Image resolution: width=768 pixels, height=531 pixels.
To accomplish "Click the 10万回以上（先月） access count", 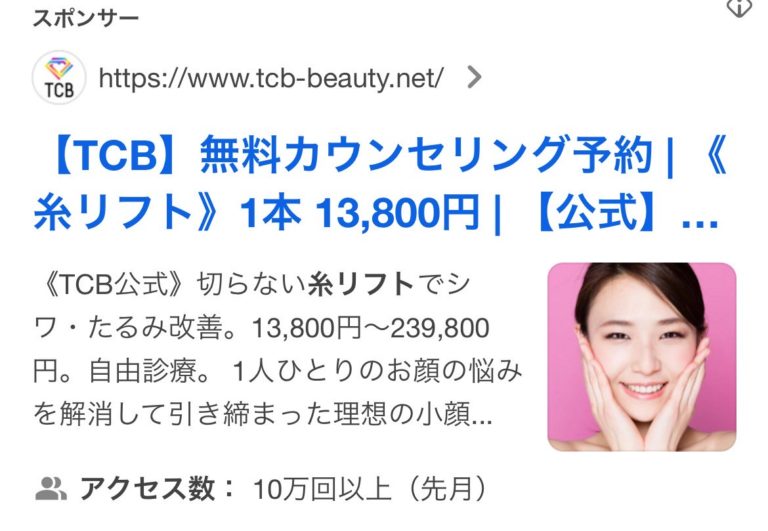I will [370, 489].
